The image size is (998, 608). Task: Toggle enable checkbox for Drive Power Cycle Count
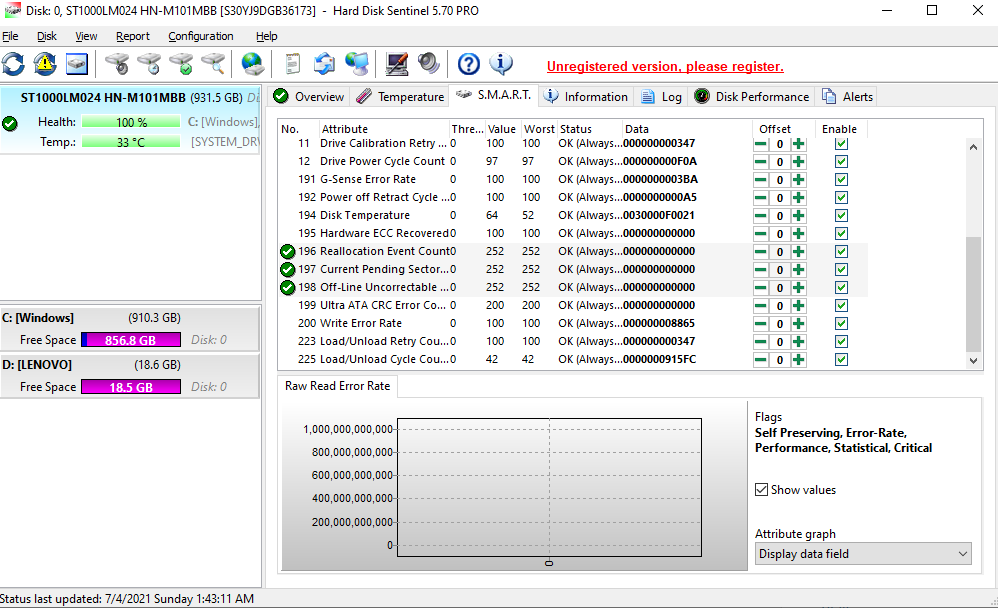point(841,162)
